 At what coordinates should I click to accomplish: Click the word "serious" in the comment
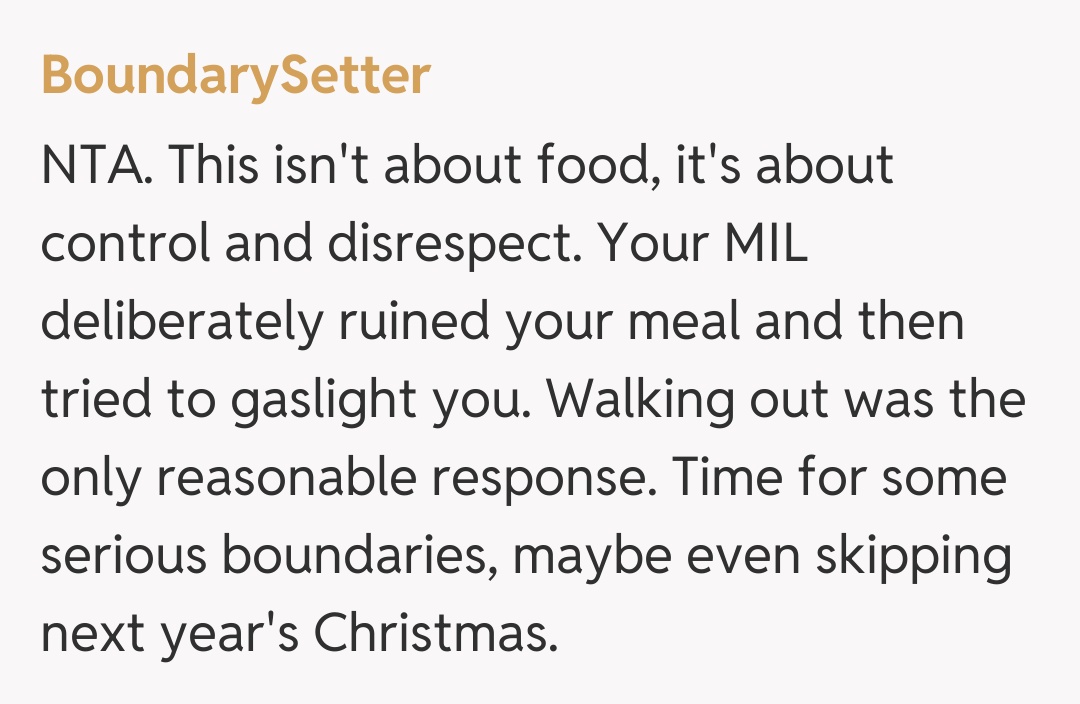pos(123,556)
